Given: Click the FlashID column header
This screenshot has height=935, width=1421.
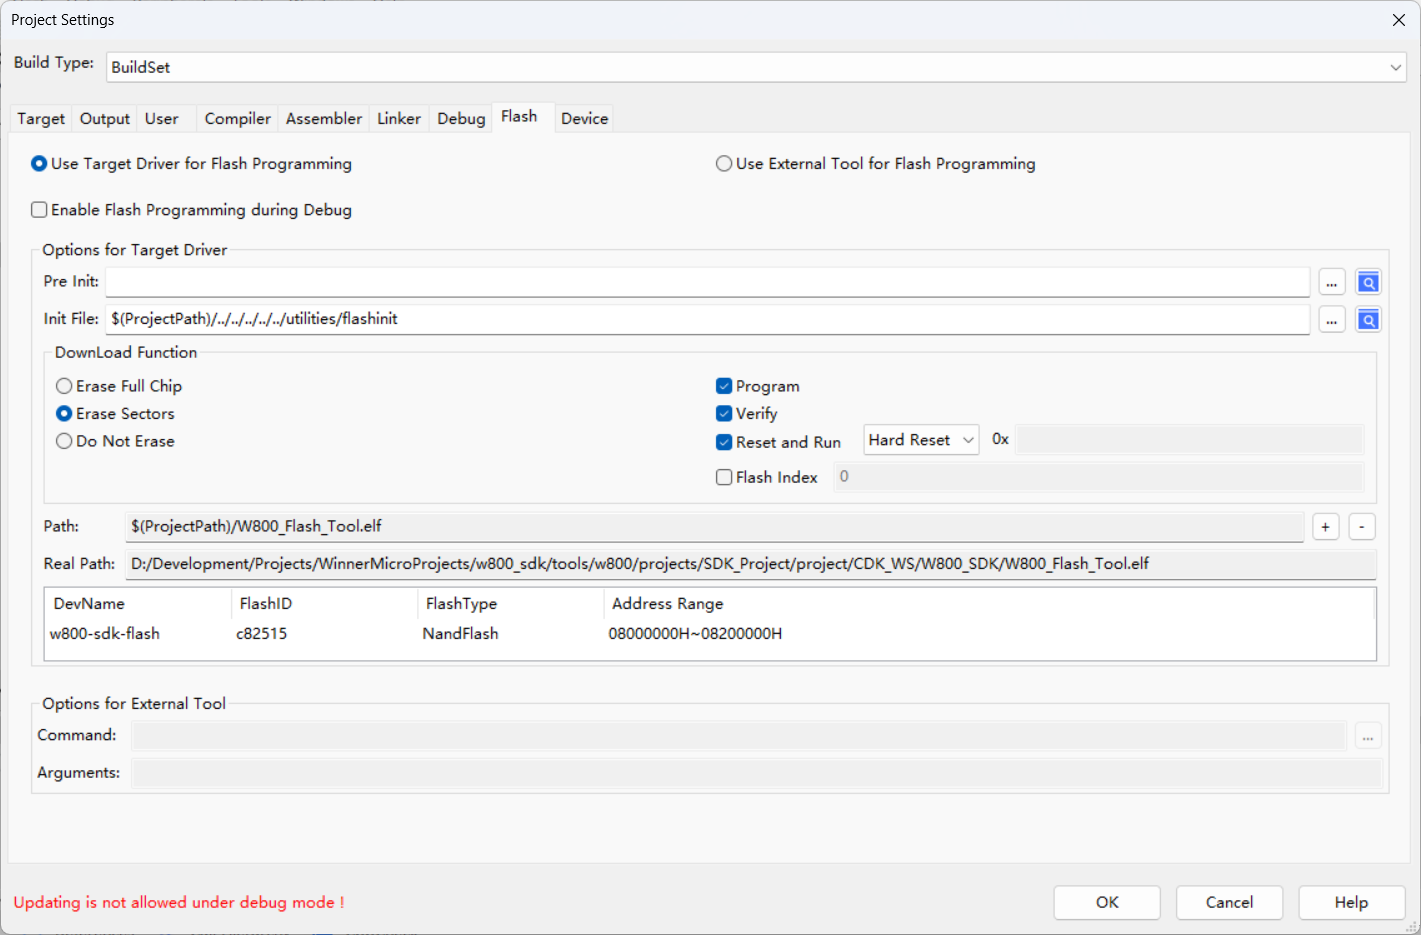Looking at the screenshot, I should [x=324, y=604].
